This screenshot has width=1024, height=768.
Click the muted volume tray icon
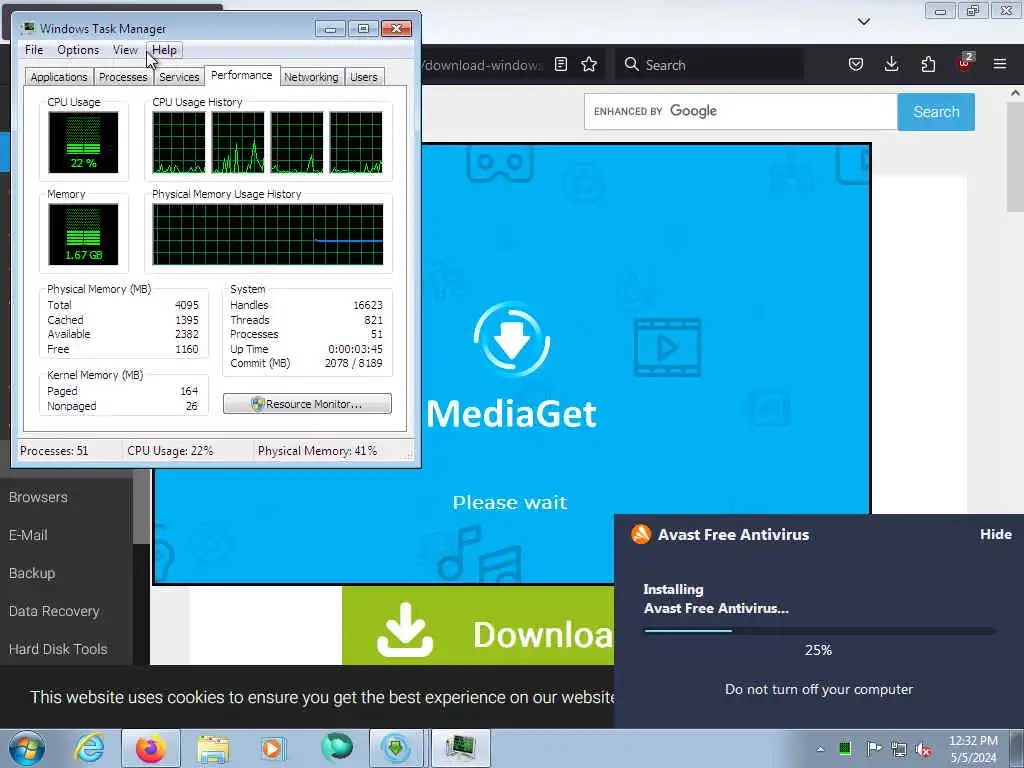pyautogui.click(x=923, y=749)
